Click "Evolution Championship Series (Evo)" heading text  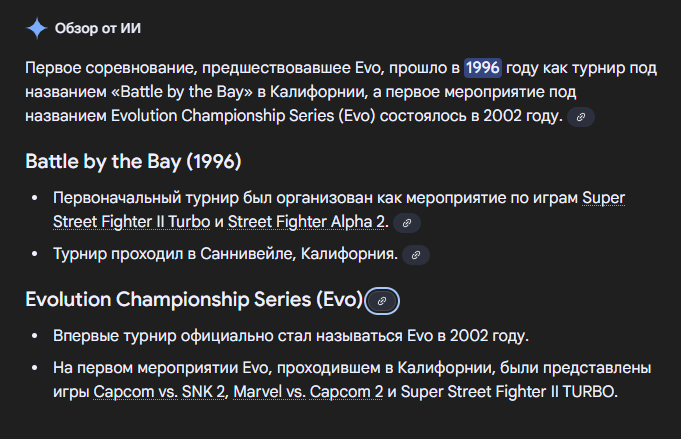coord(193,300)
